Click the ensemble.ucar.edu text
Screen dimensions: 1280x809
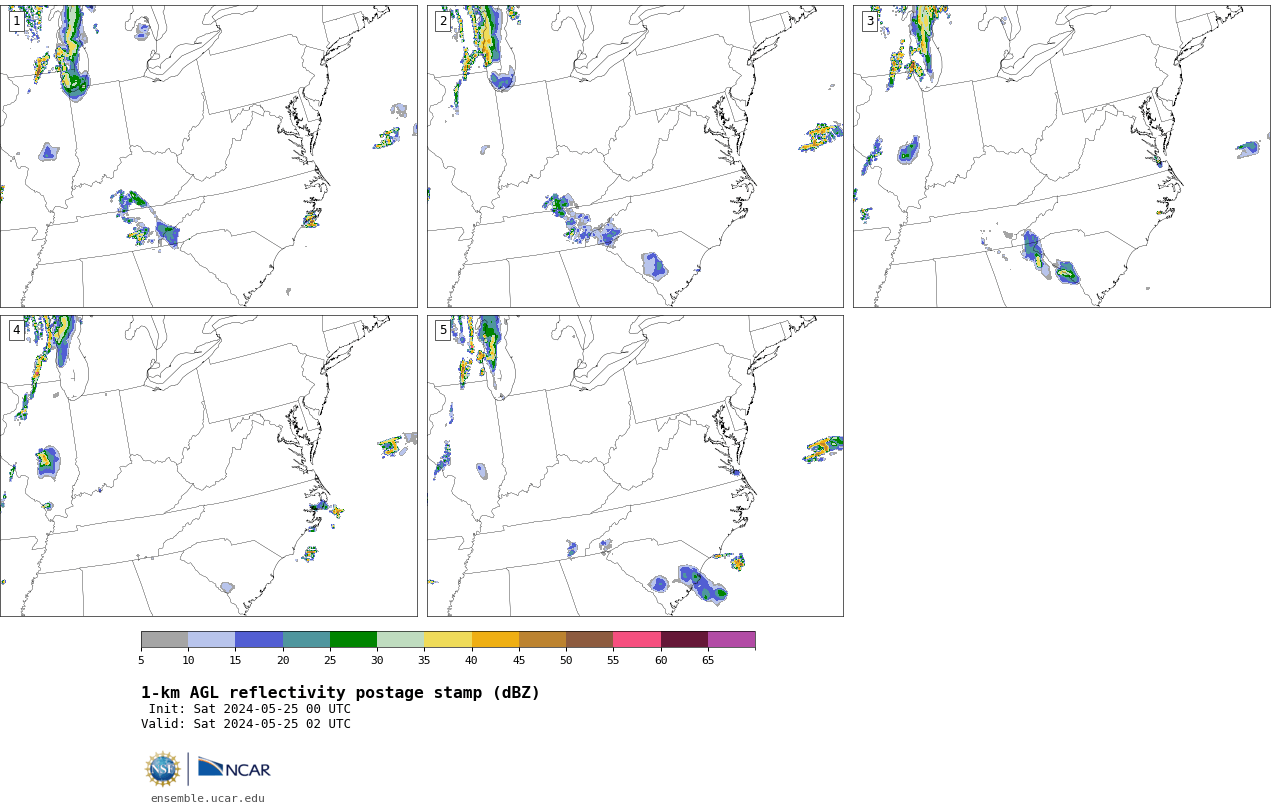pyautogui.click(x=208, y=798)
